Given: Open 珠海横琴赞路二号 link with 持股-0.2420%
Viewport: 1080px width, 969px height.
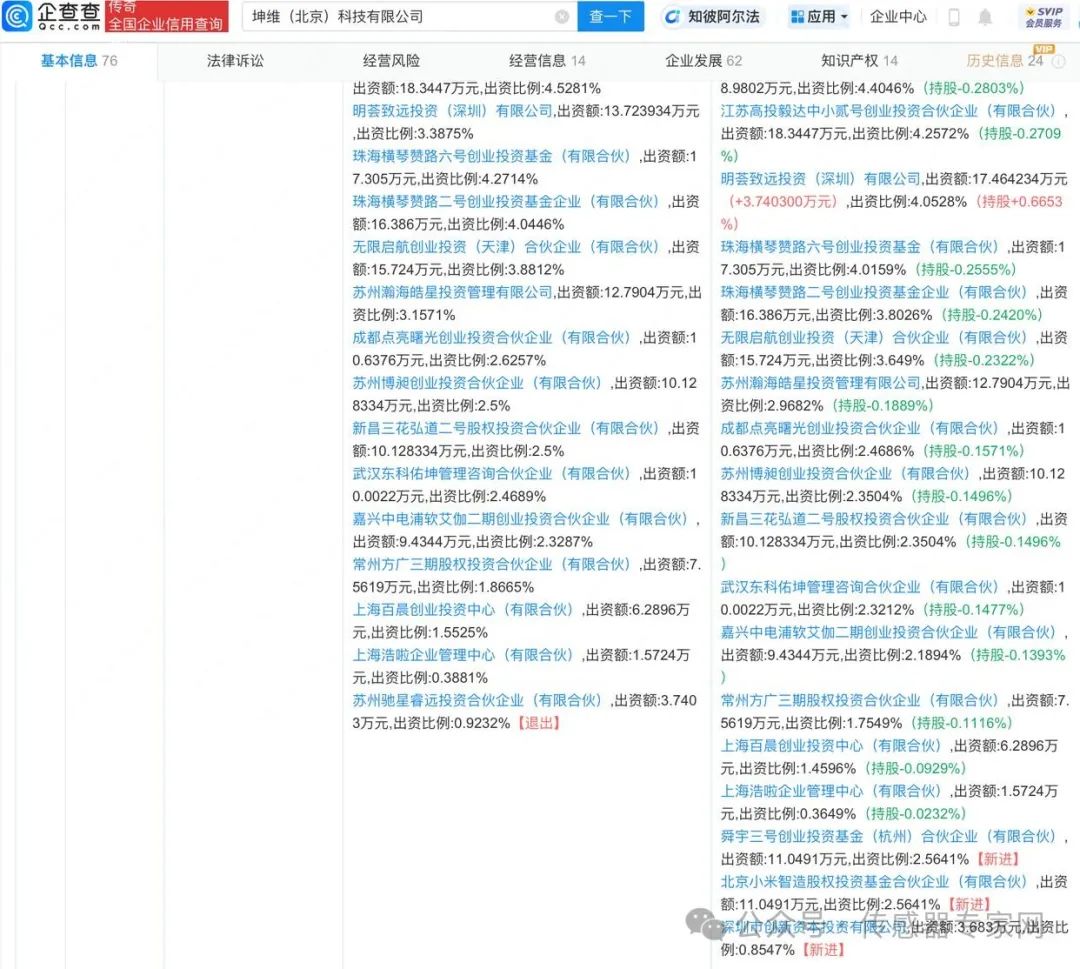Looking at the screenshot, I should tap(875, 292).
